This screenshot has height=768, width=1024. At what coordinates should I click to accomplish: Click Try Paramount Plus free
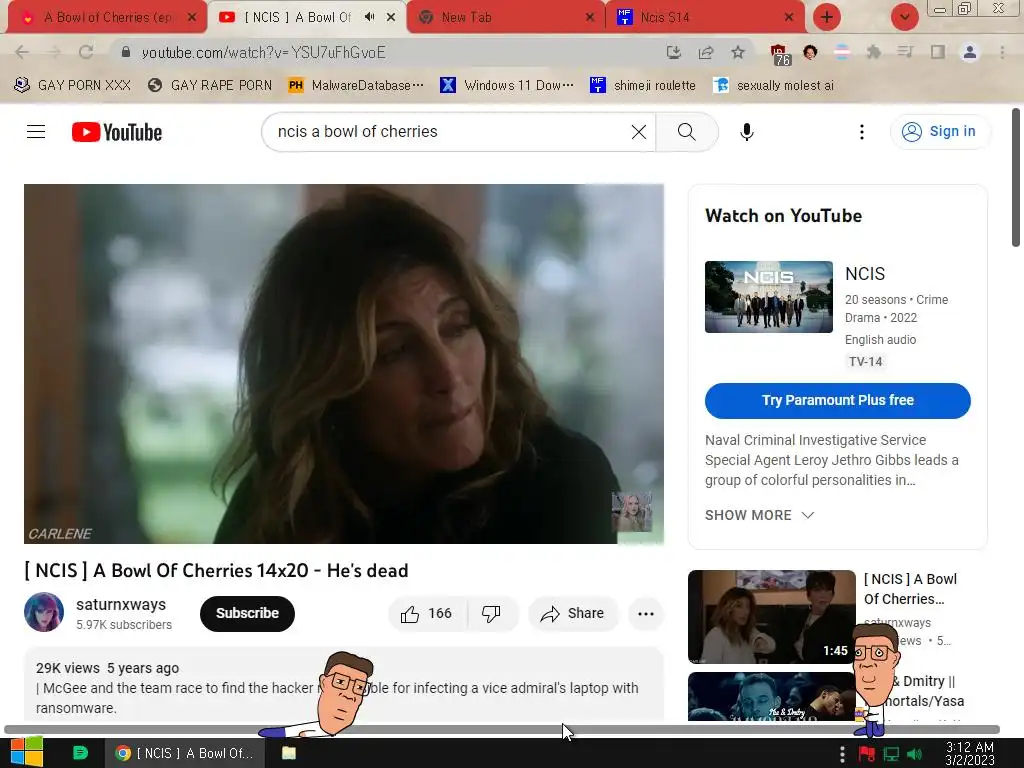tap(837, 400)
